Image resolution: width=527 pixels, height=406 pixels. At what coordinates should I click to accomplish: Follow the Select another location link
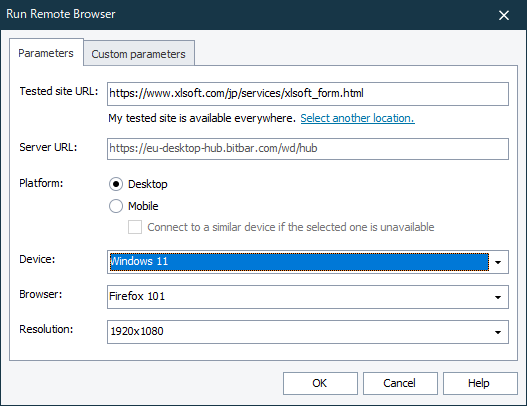click(357, 118)
